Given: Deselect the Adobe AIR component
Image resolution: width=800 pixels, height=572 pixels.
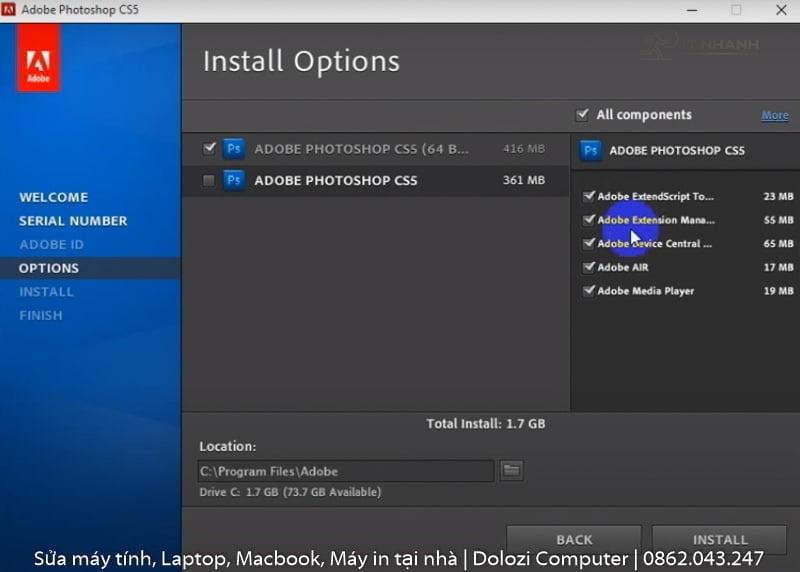Looking at the screenshot, I should click(x=589, y=267).
